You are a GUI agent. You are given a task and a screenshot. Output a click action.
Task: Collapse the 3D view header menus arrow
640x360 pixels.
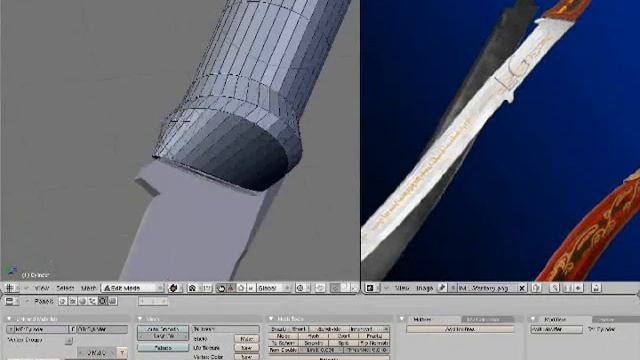point(26,288)
